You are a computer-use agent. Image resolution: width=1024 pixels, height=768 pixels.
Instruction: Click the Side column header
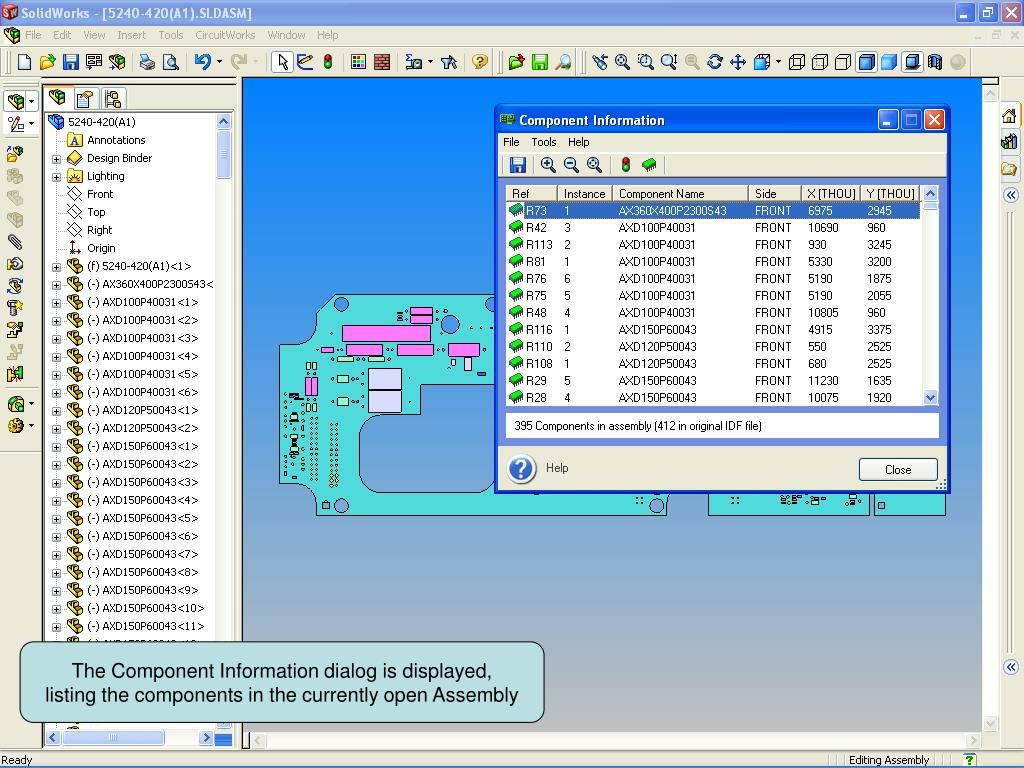(775, 194)
